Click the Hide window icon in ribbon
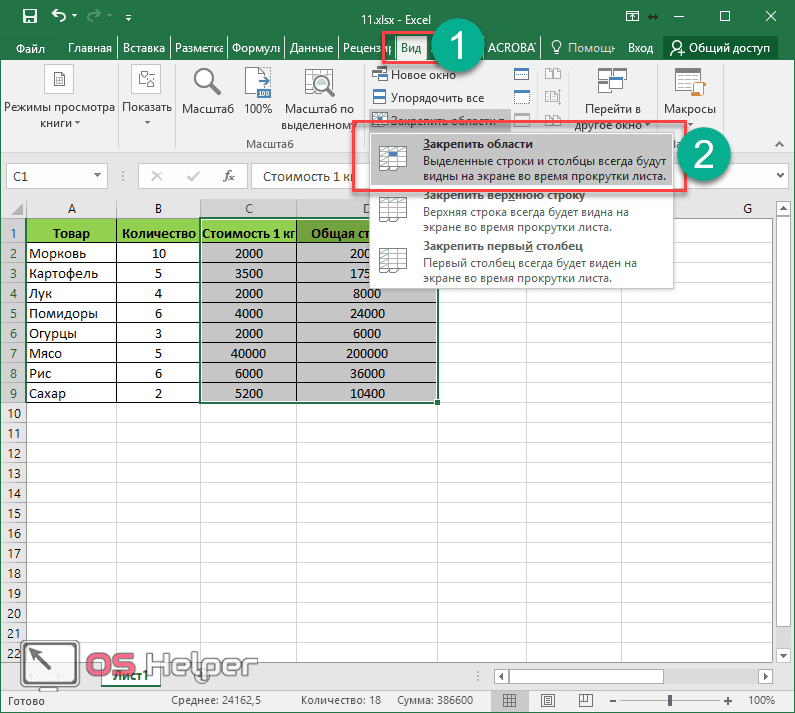 click(x=522, y=97)
